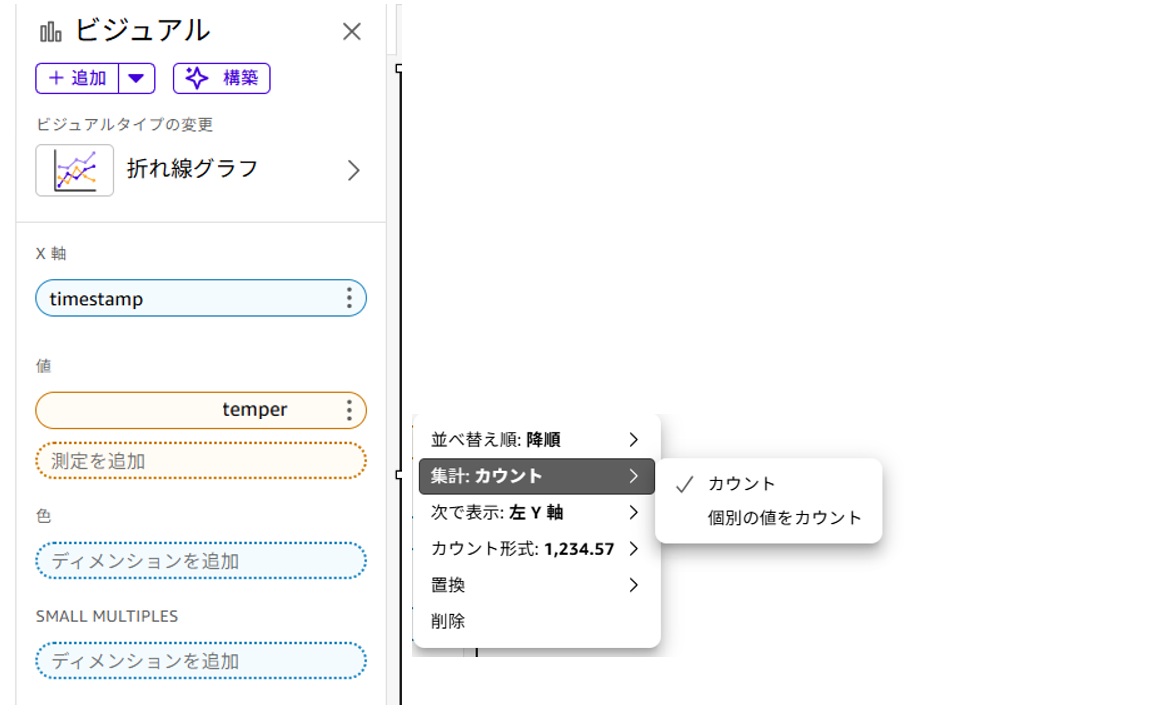Click the 構築 sparkle button
Screen dimensions: 1152x720
[221, 78]
